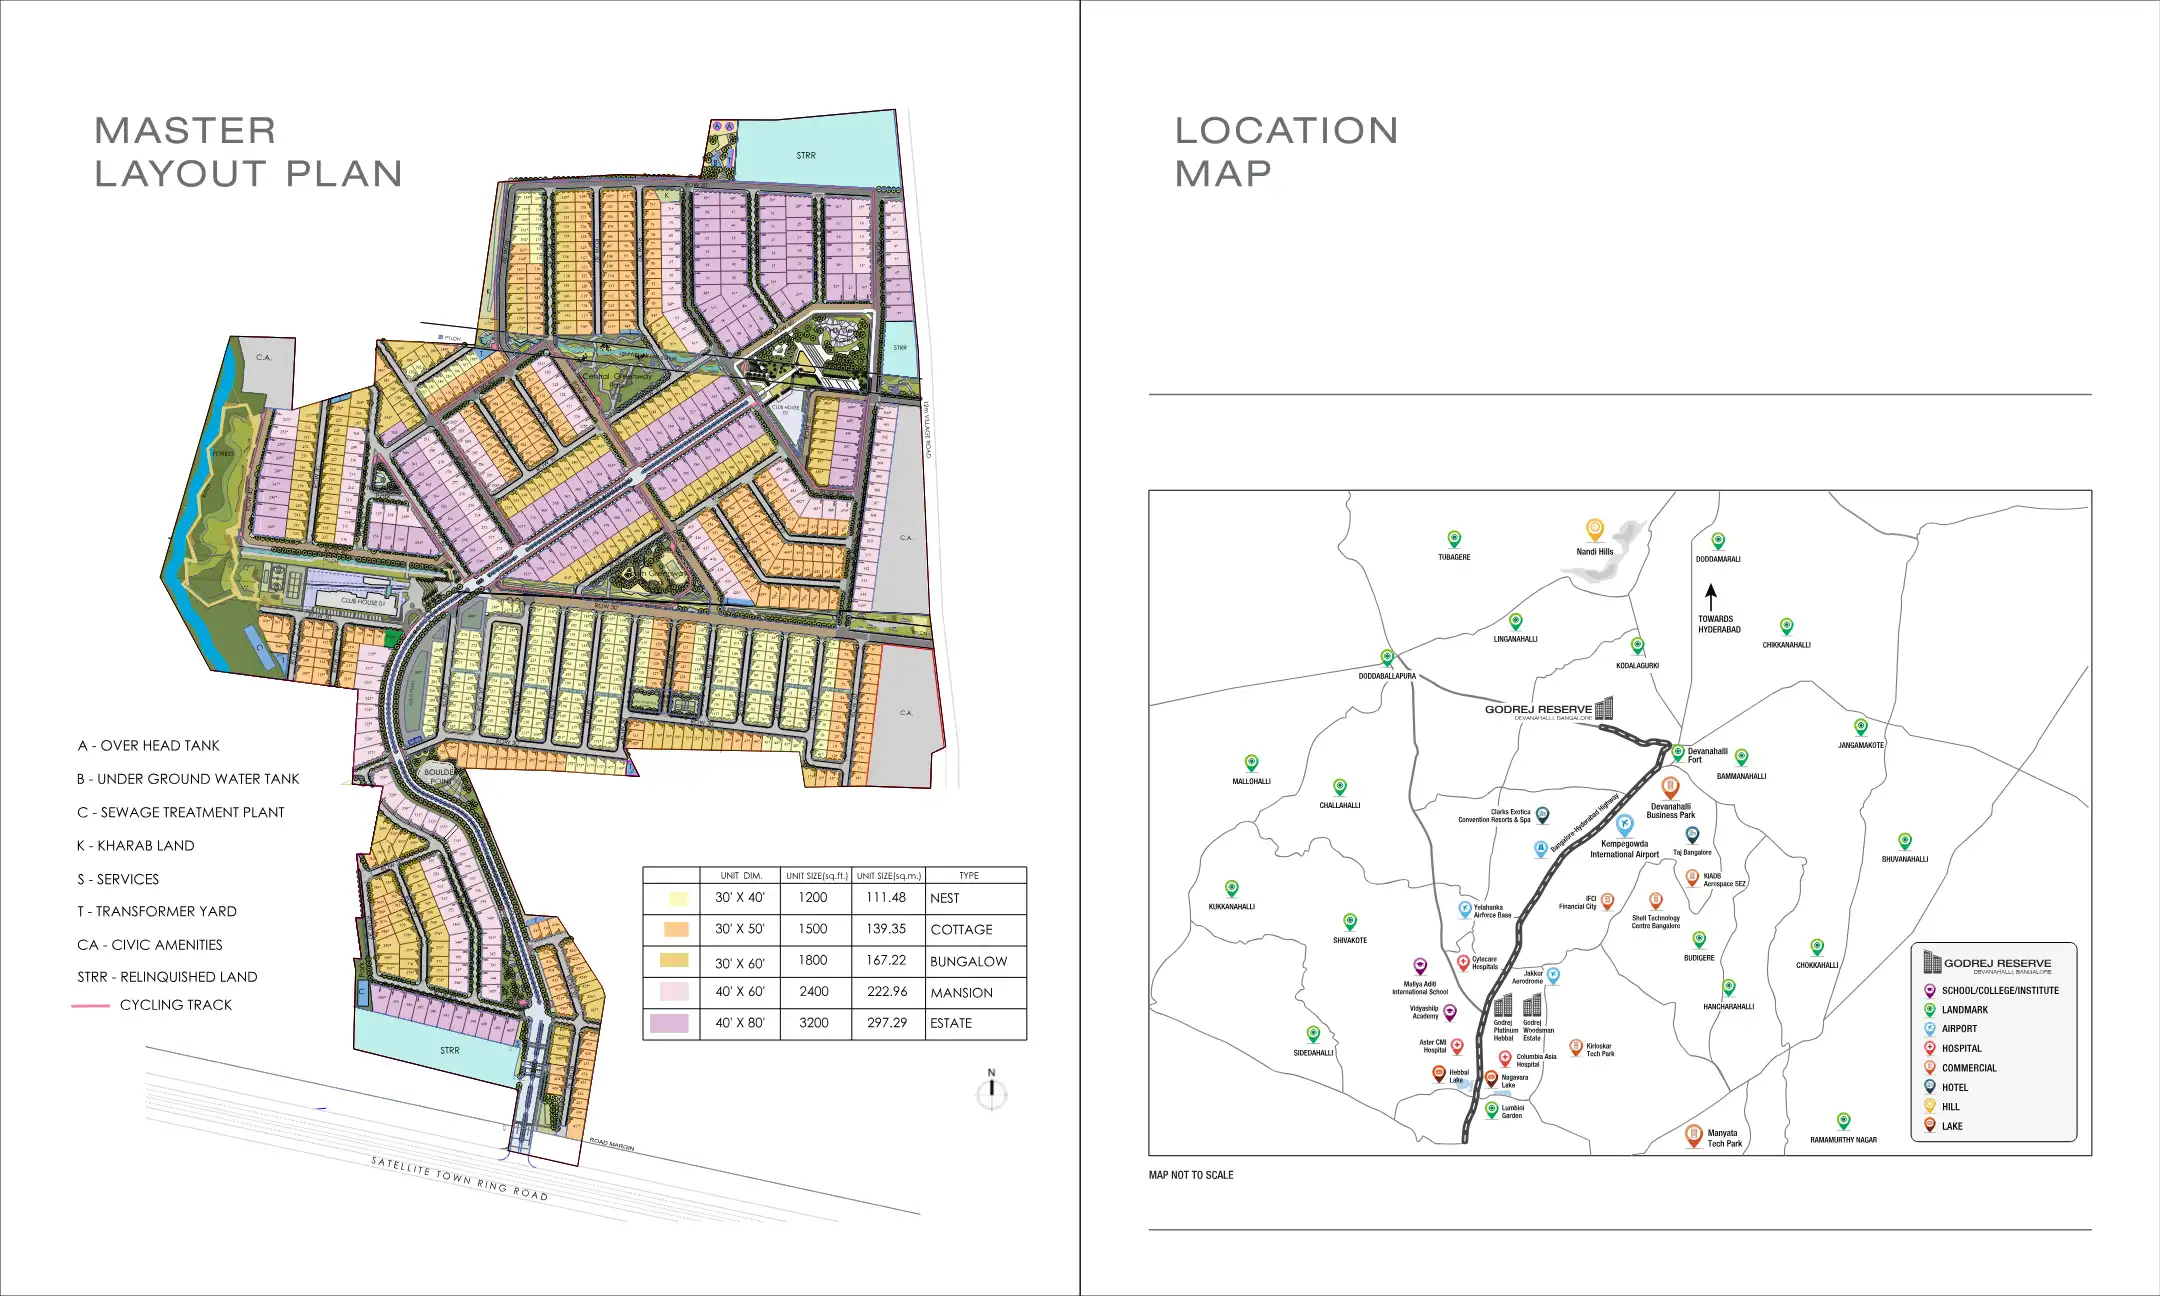Click the Manyata Tech Park pin
Screen dimensions: 2160x1296
point(1693,1135)
